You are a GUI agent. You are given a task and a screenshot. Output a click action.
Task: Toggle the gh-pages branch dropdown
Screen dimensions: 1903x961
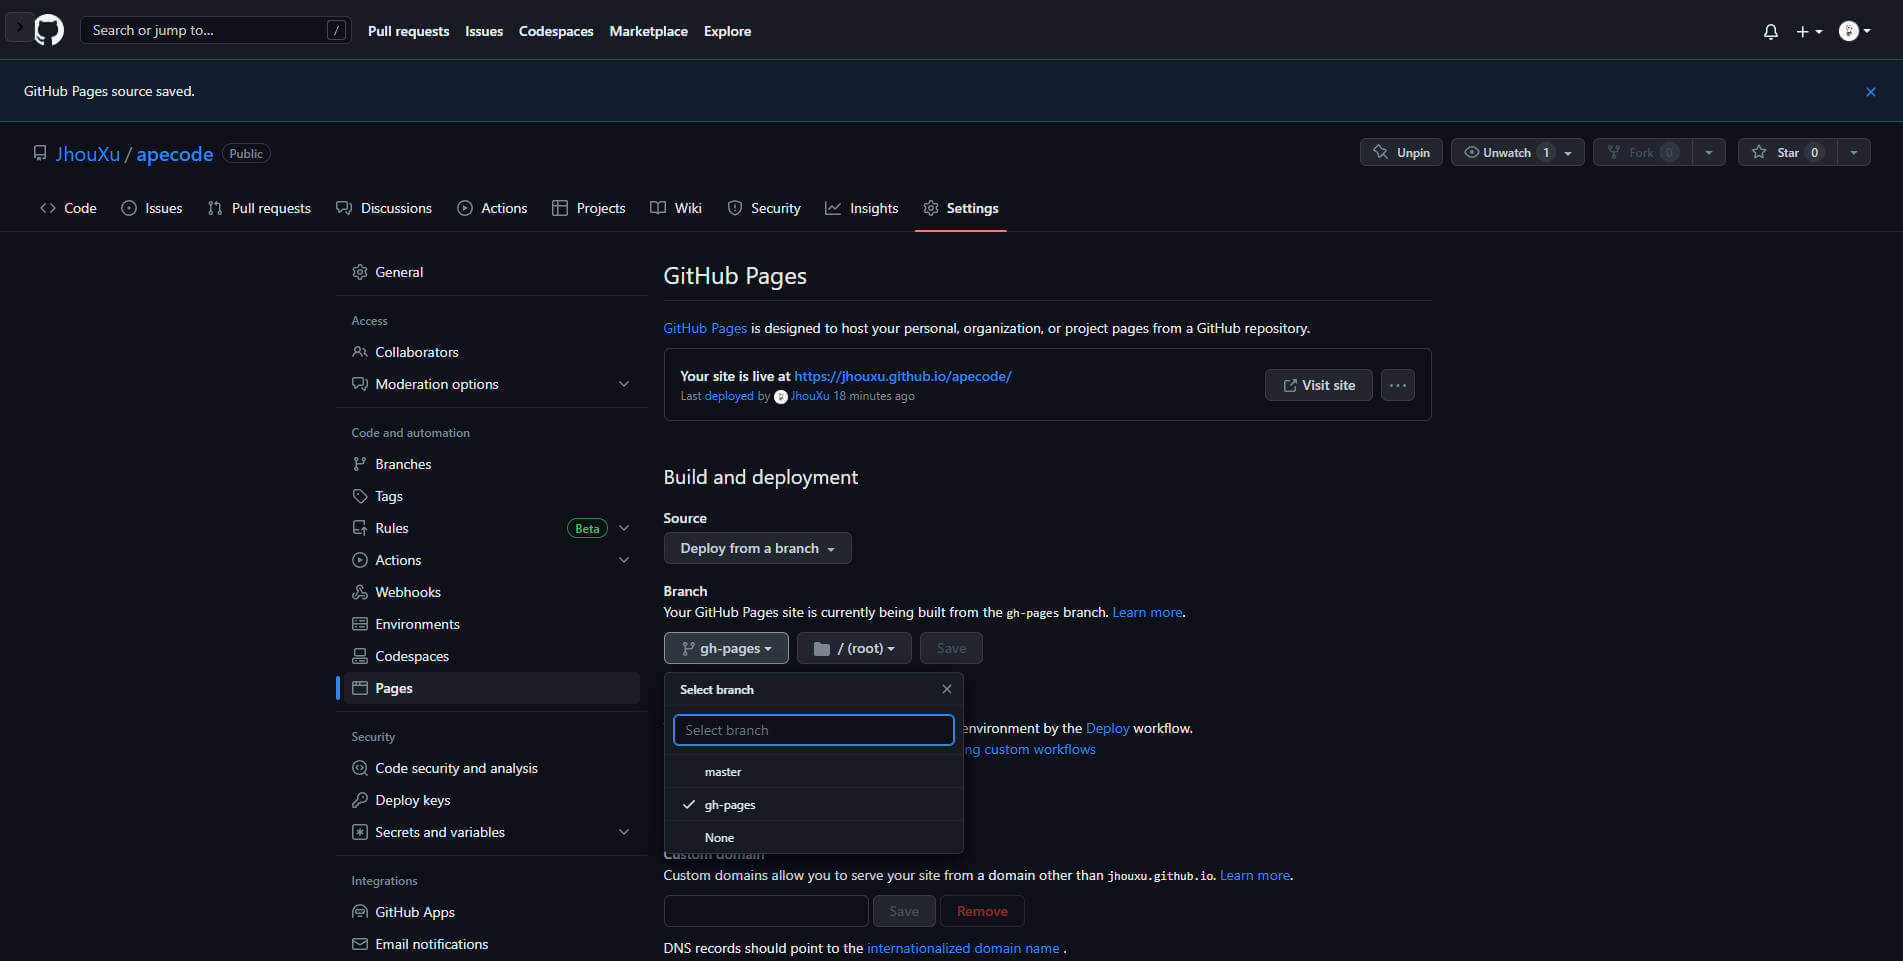tap(726, 648)
